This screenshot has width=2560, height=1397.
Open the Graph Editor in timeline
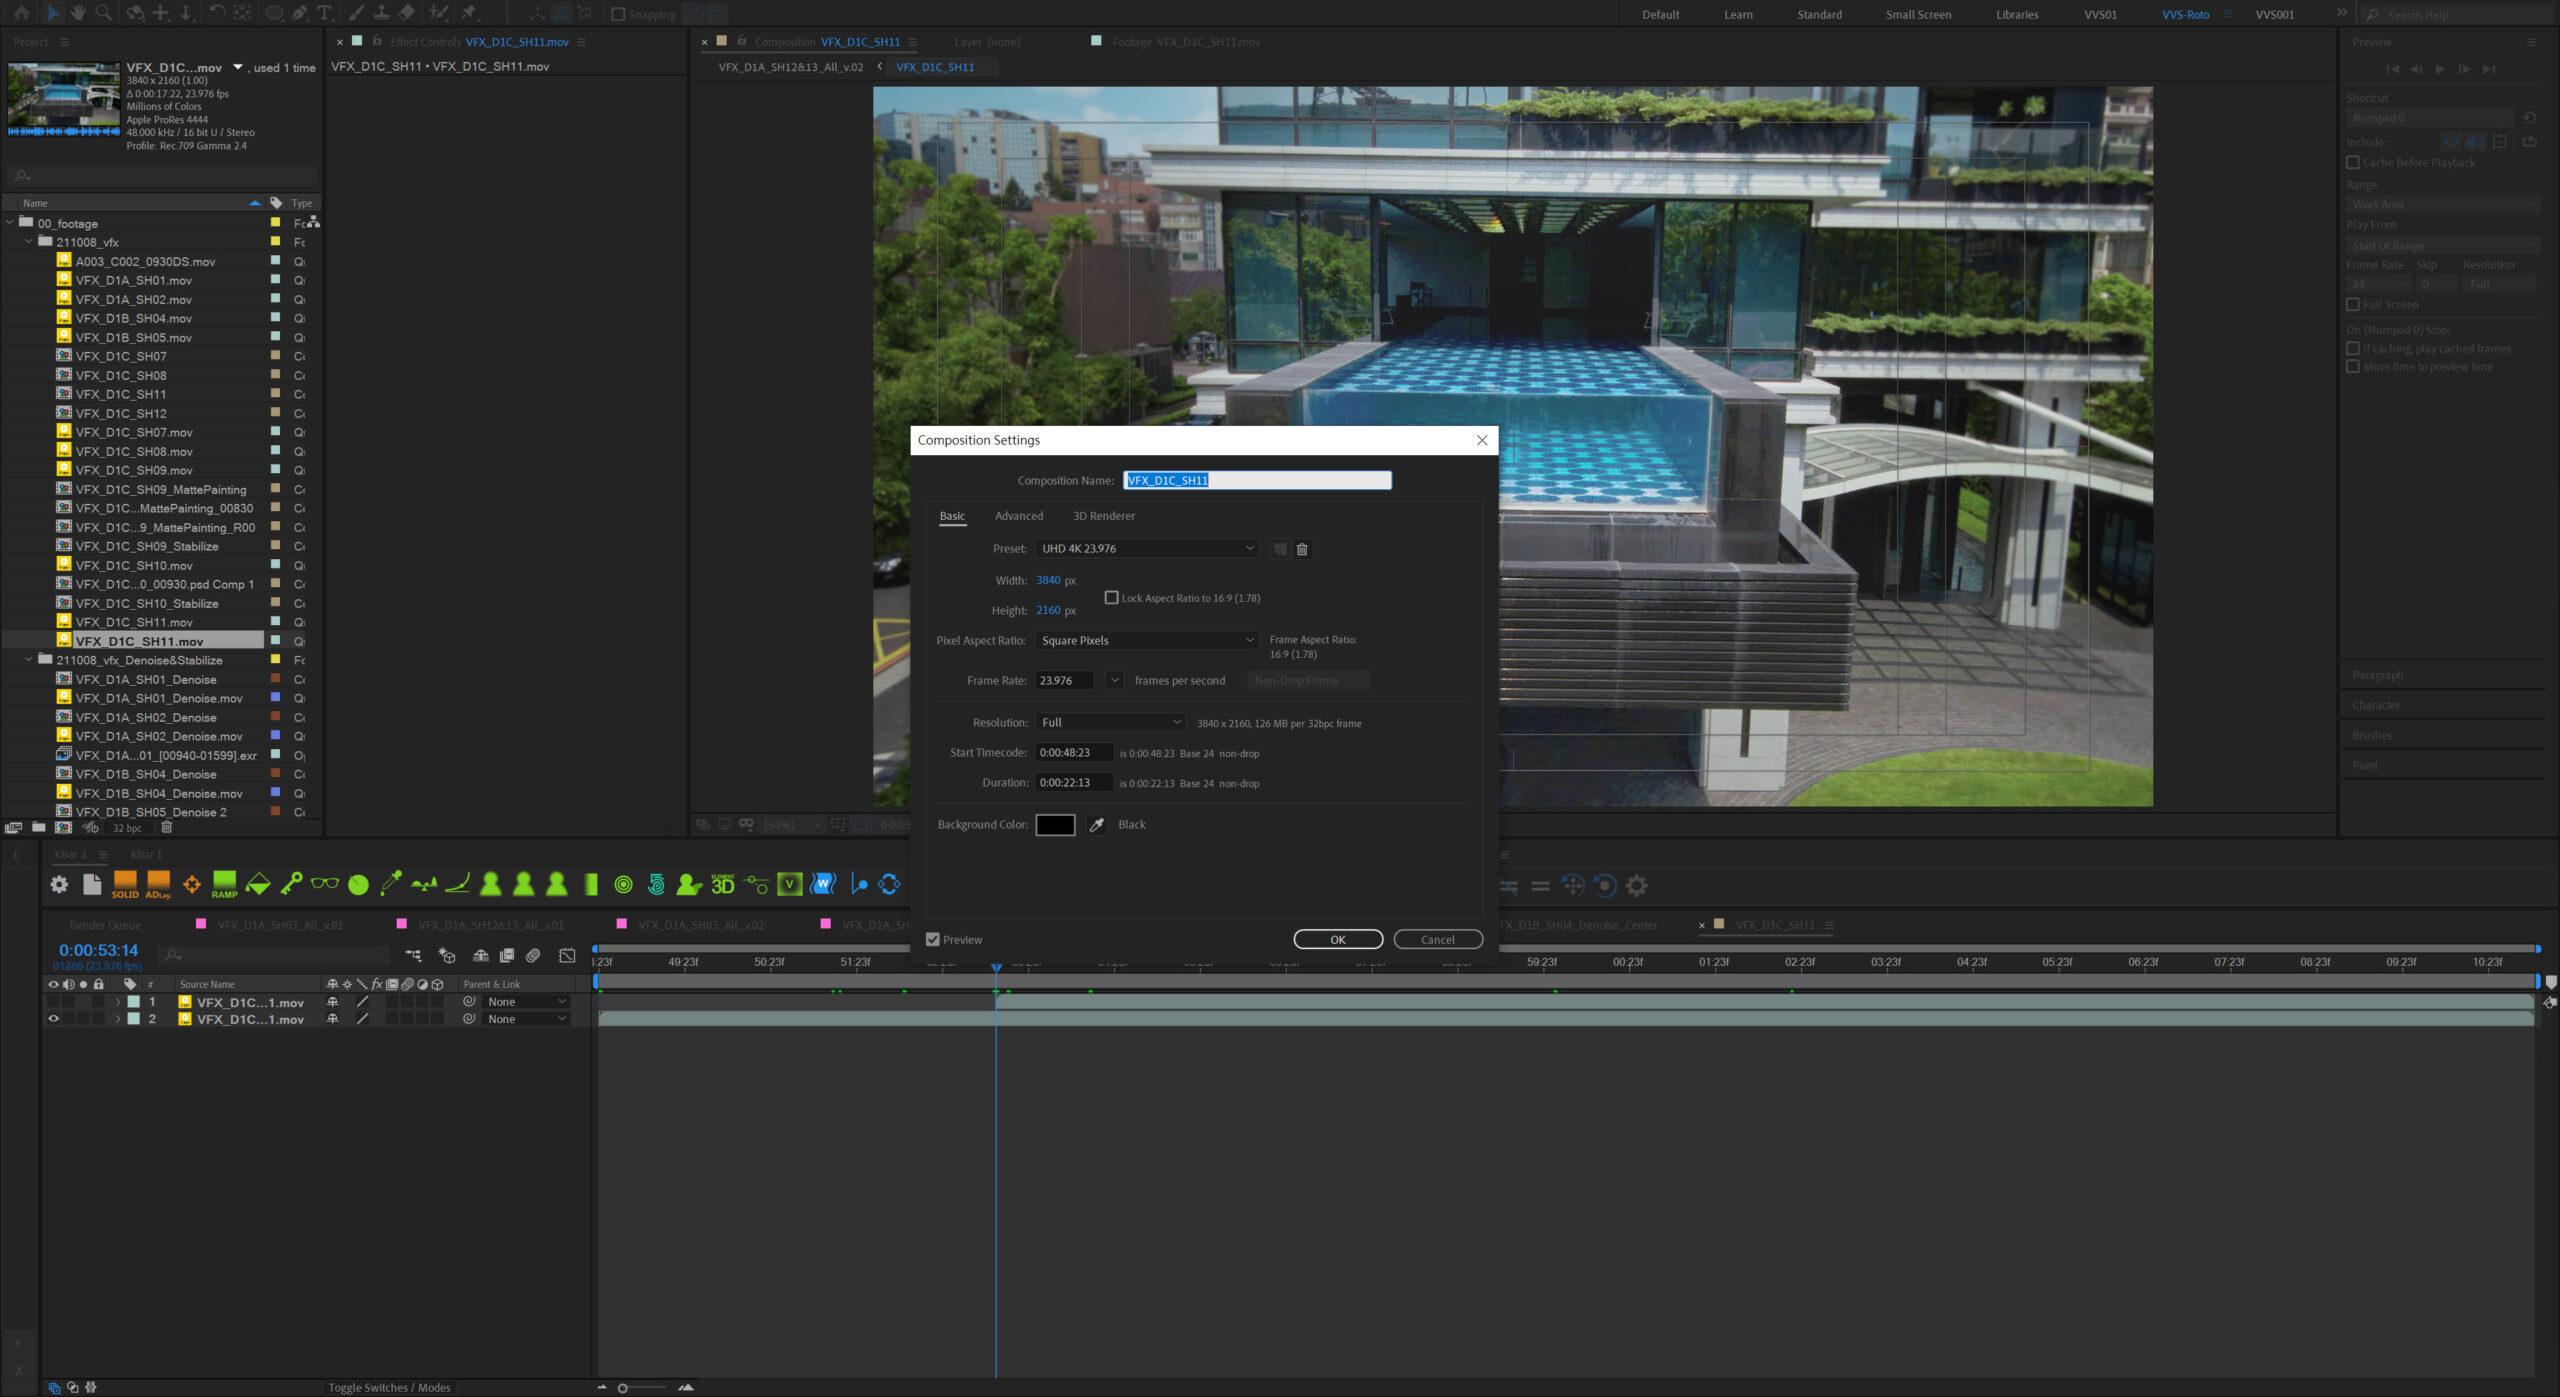[x=567, y=956]
